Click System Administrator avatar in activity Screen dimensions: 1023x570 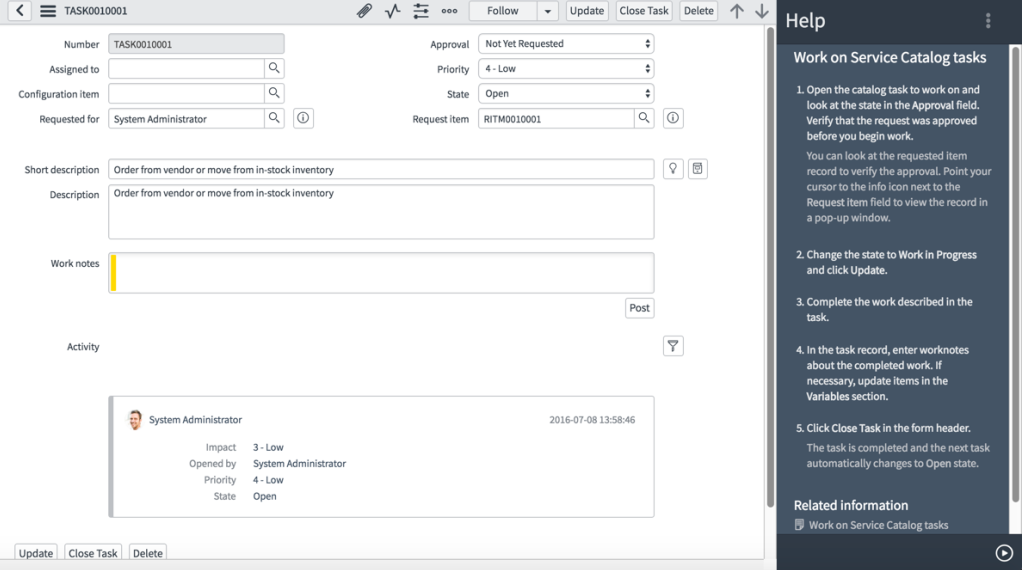tap(135, 419)
